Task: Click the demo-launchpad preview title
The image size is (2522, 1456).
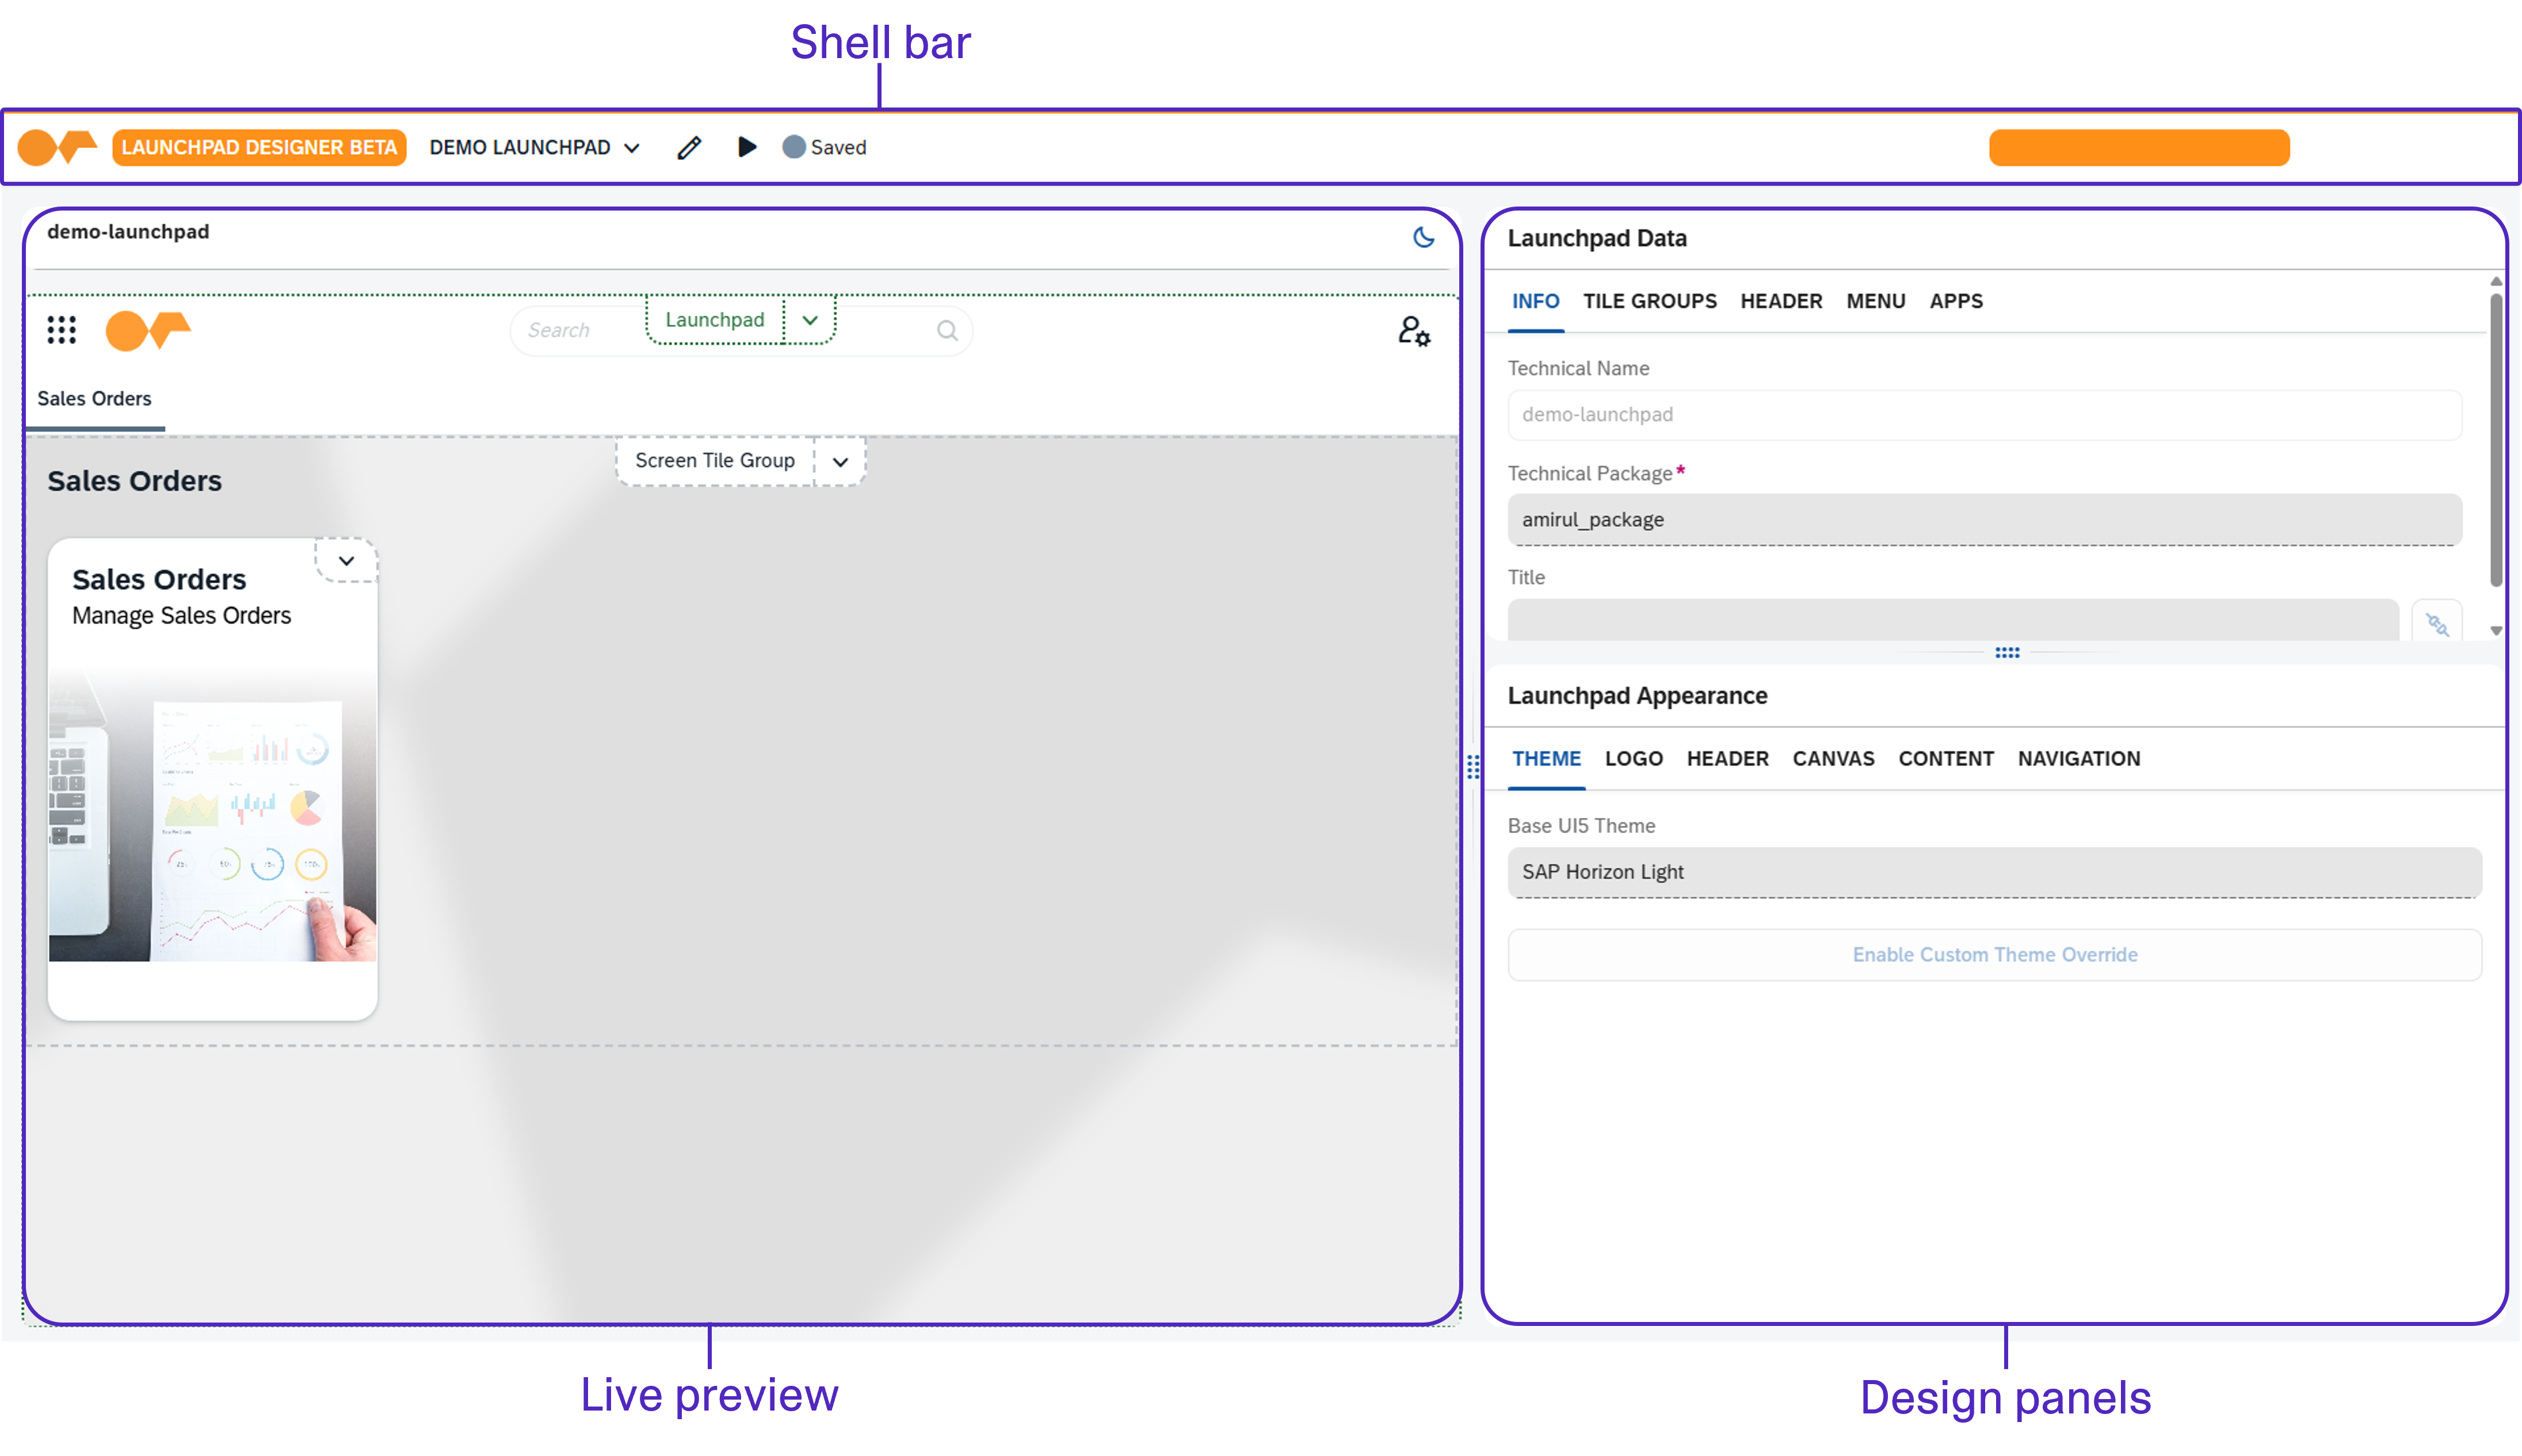Action: coord(128,232)
